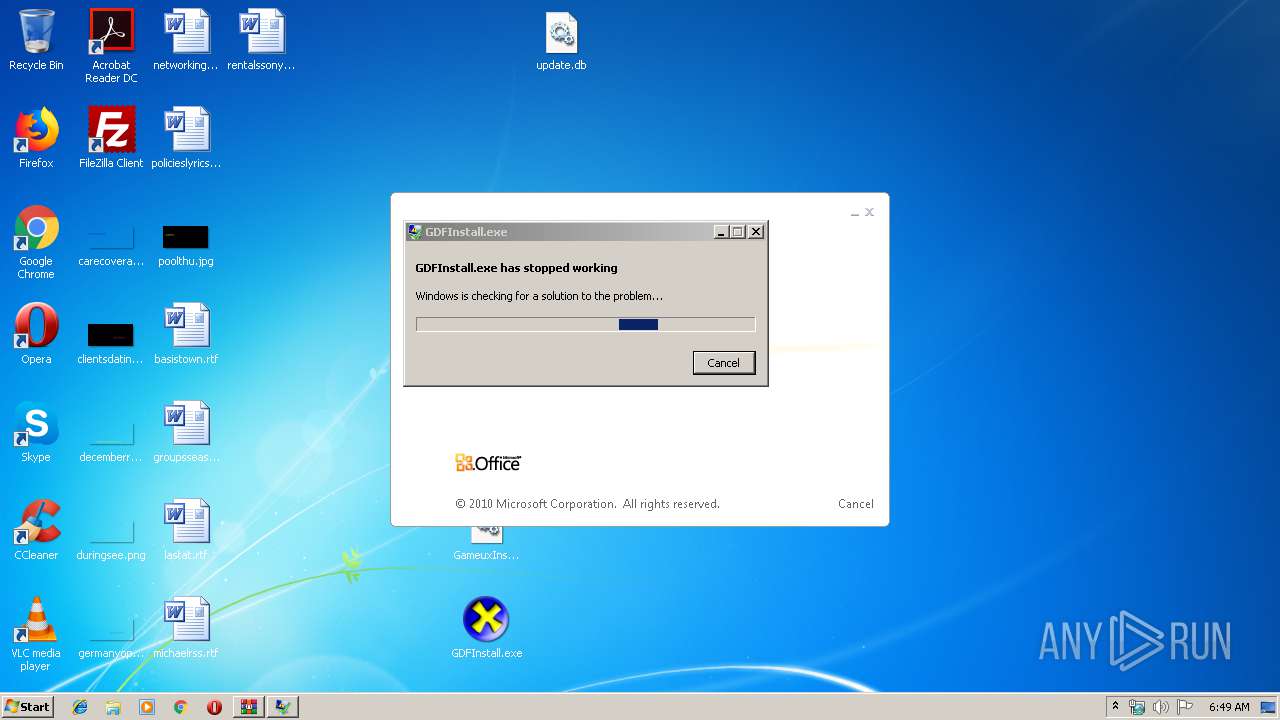Select the basistown.rtf document icon

coord(186,334)
